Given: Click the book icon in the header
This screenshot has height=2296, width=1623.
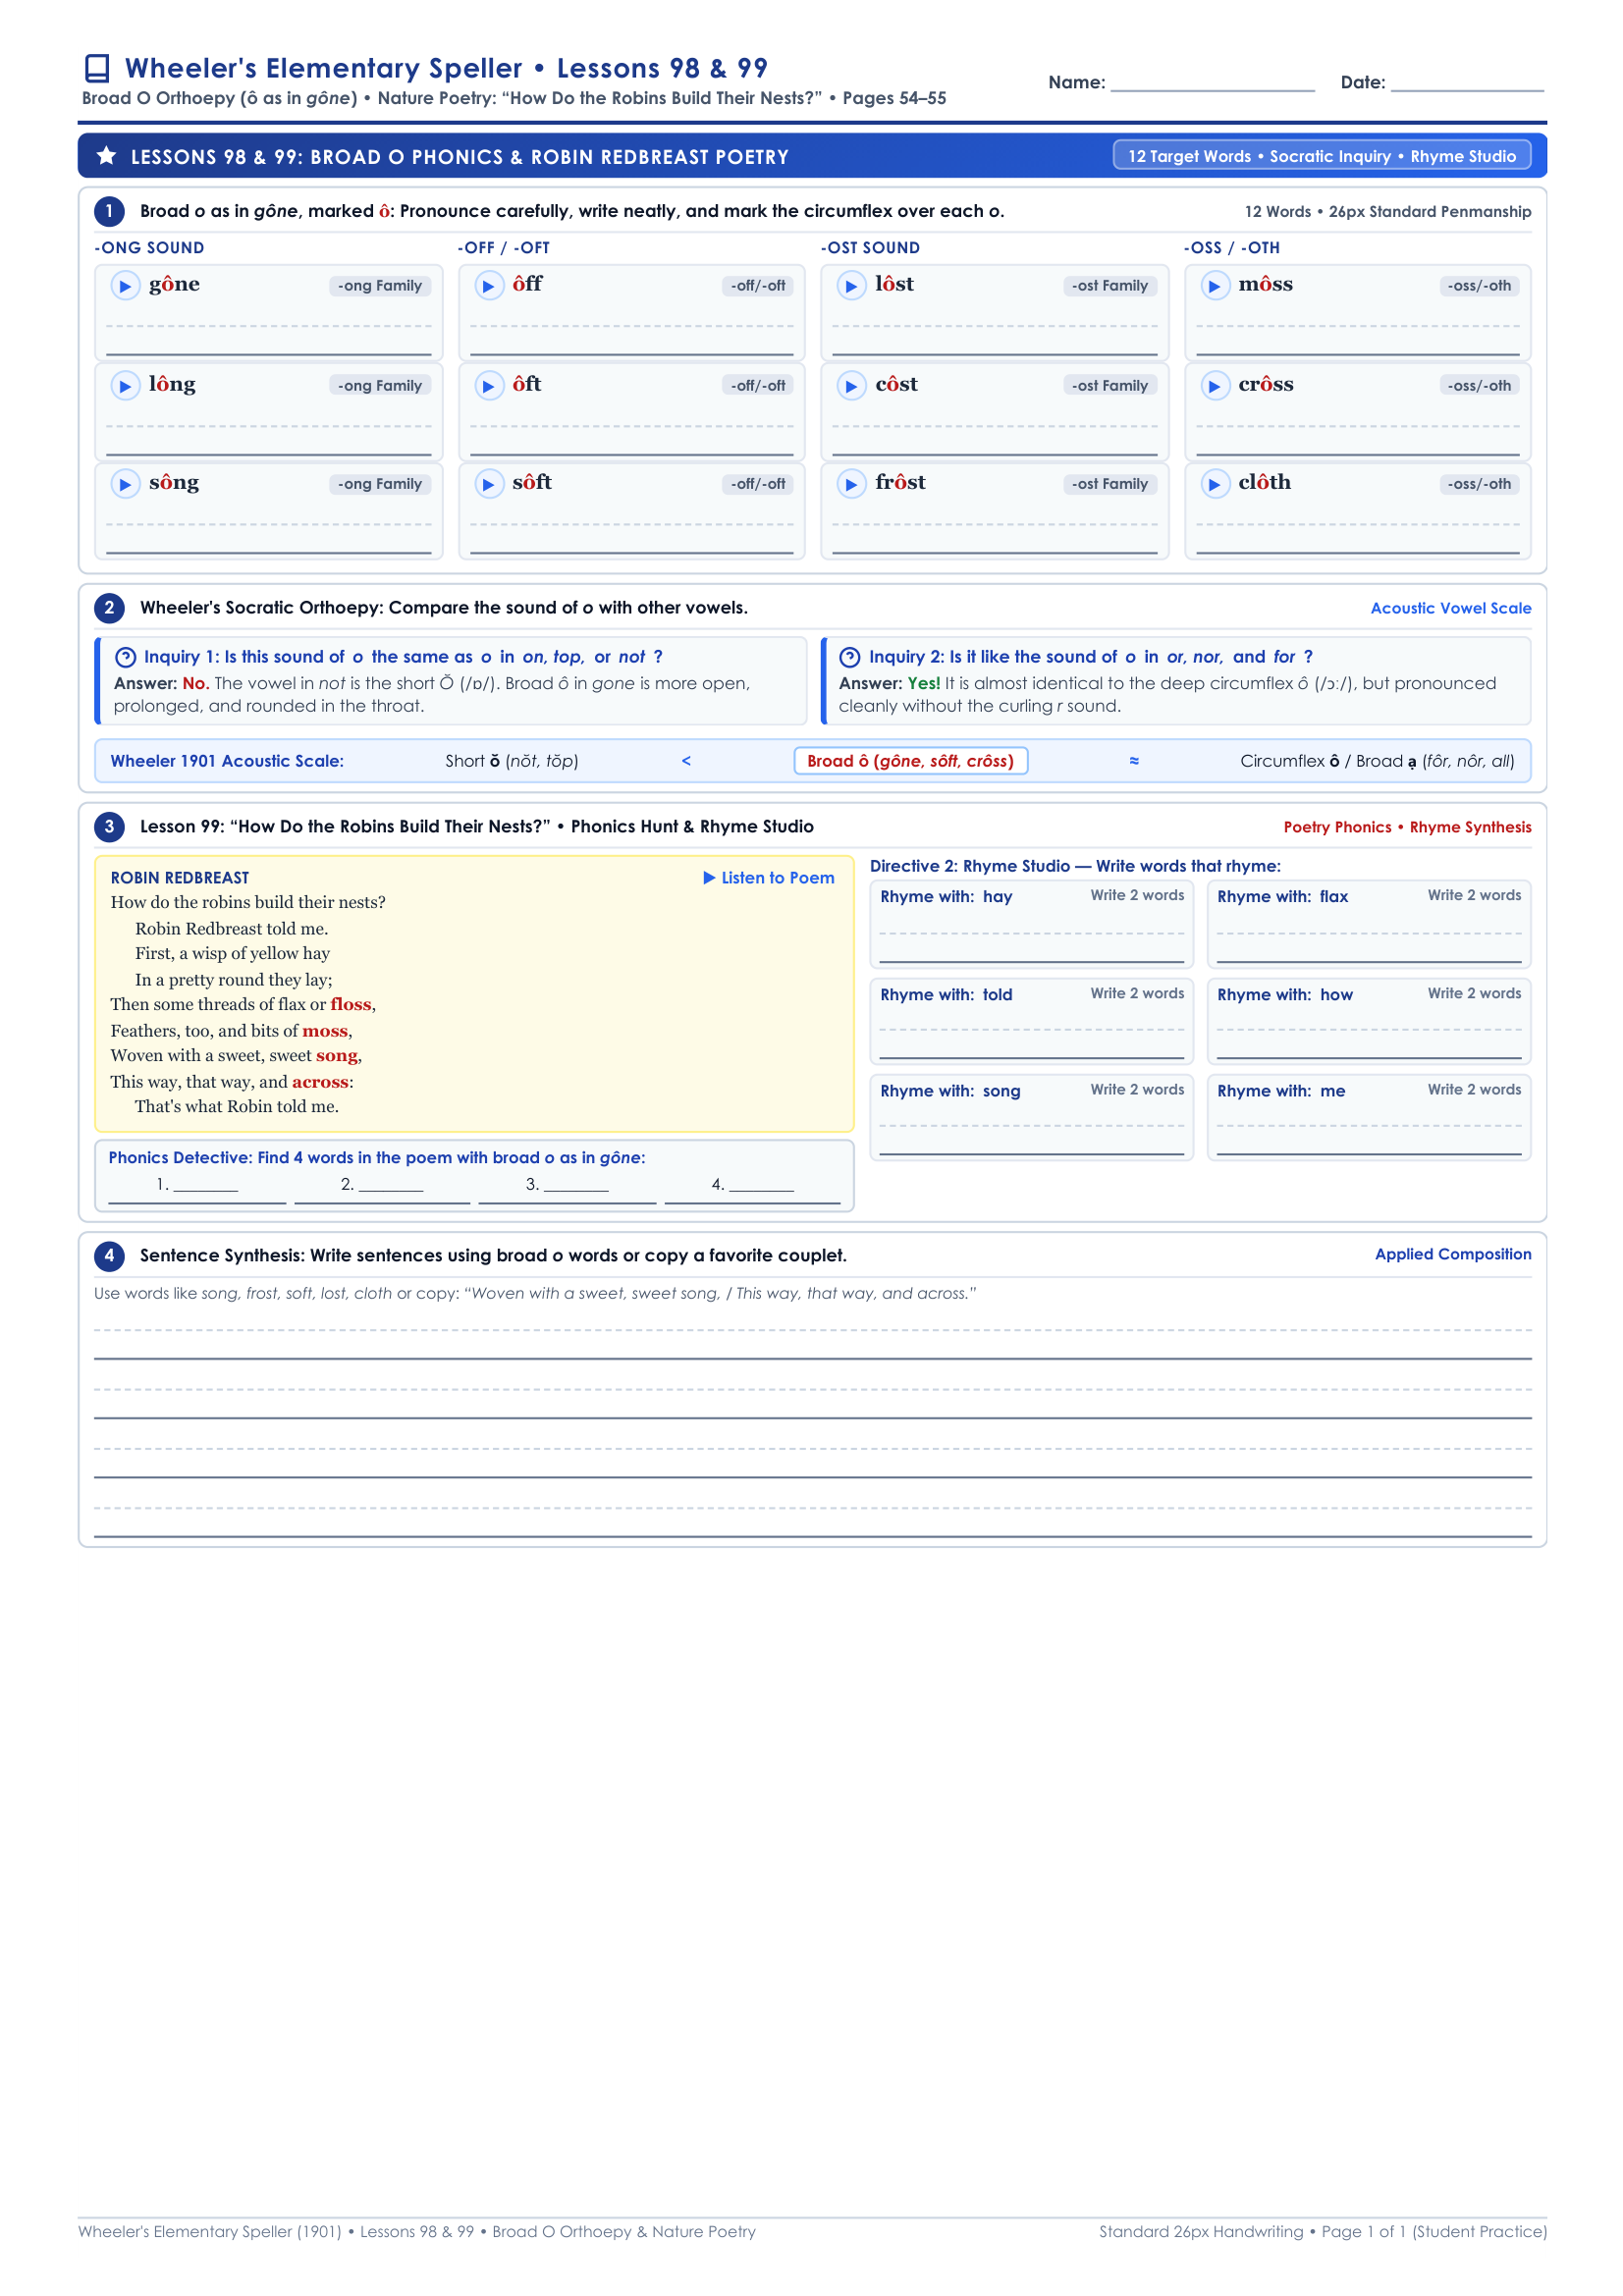Looking at the screenshot, I should coord(97,68).
